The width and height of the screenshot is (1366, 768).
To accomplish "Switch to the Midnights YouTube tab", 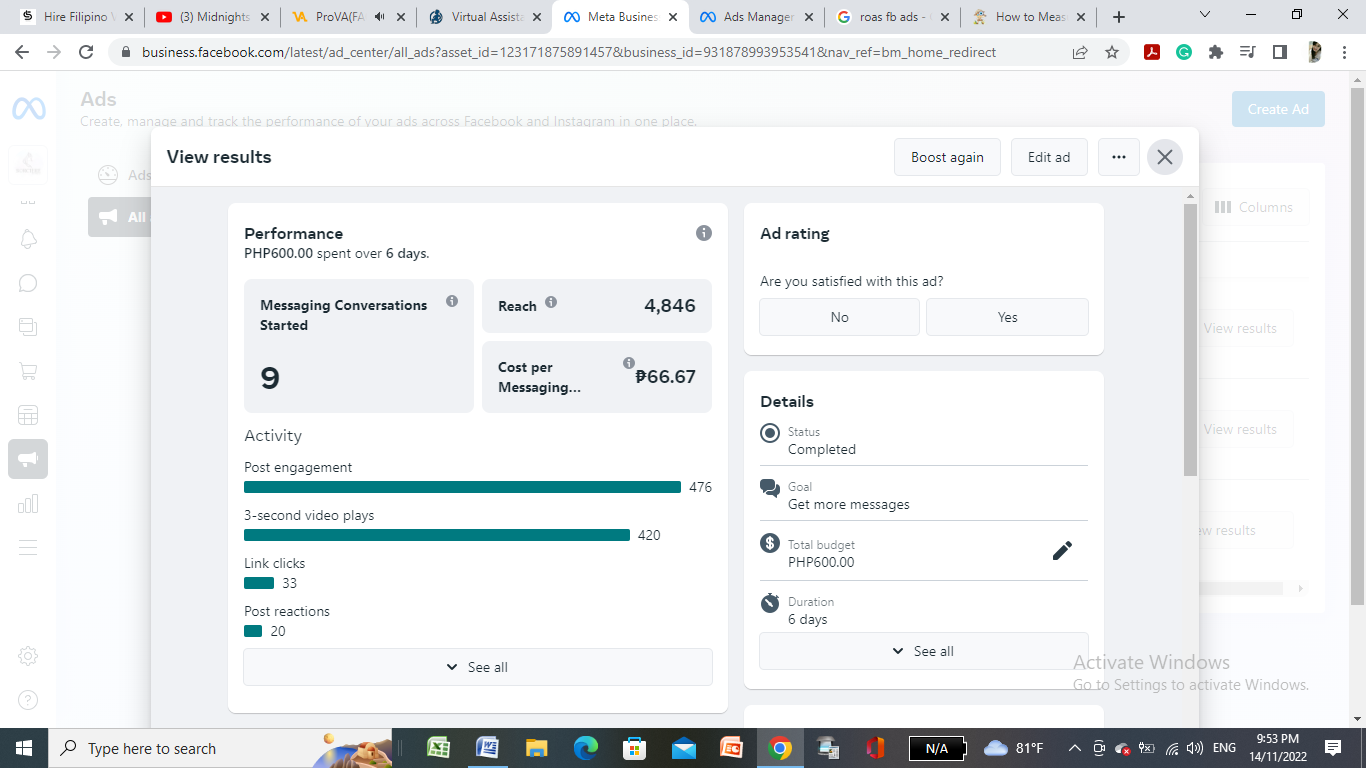I will click(211, 17).
